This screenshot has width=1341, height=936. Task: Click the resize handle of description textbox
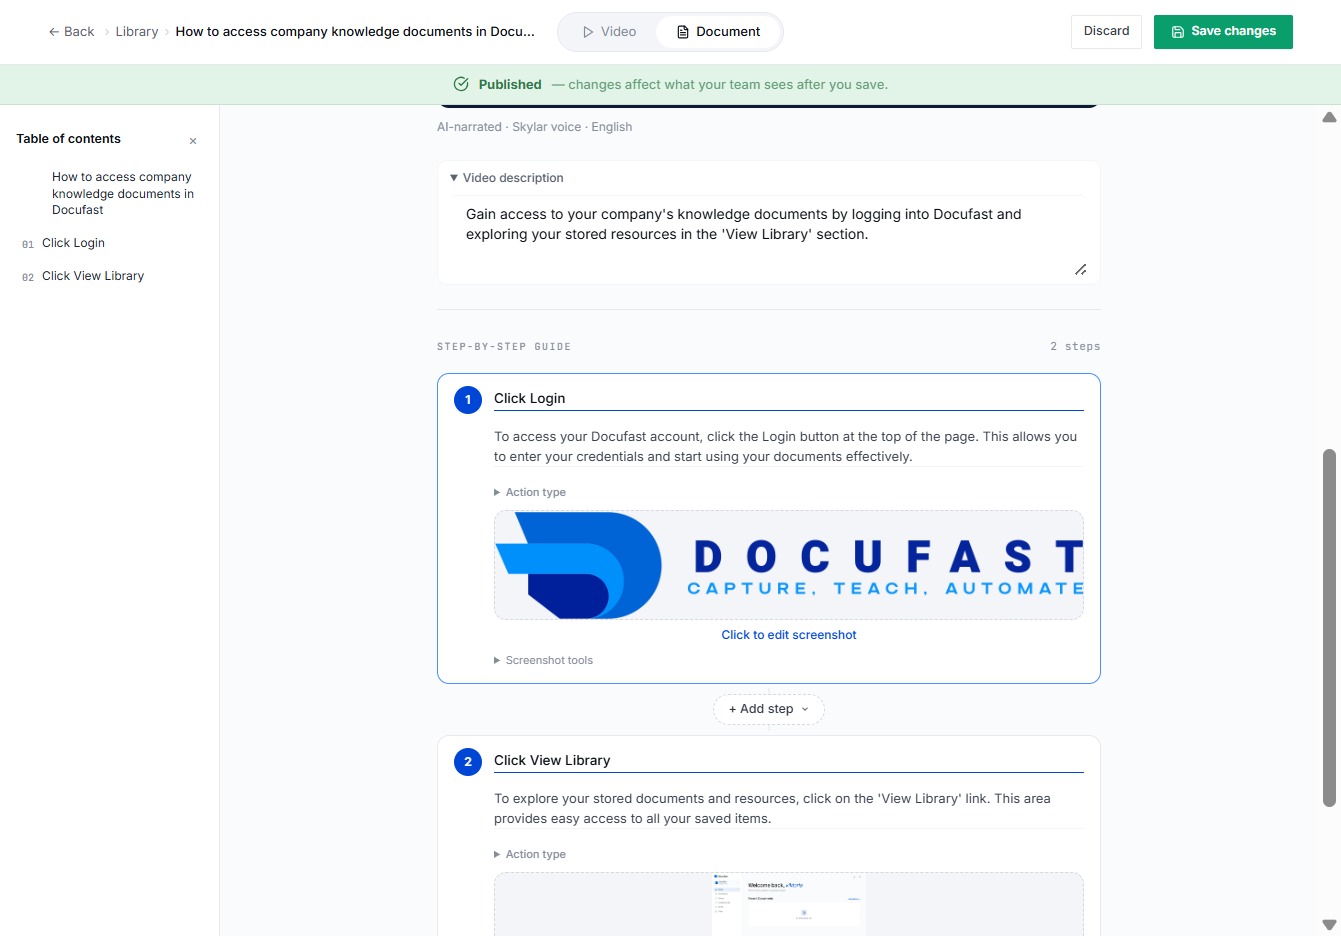1080,270
